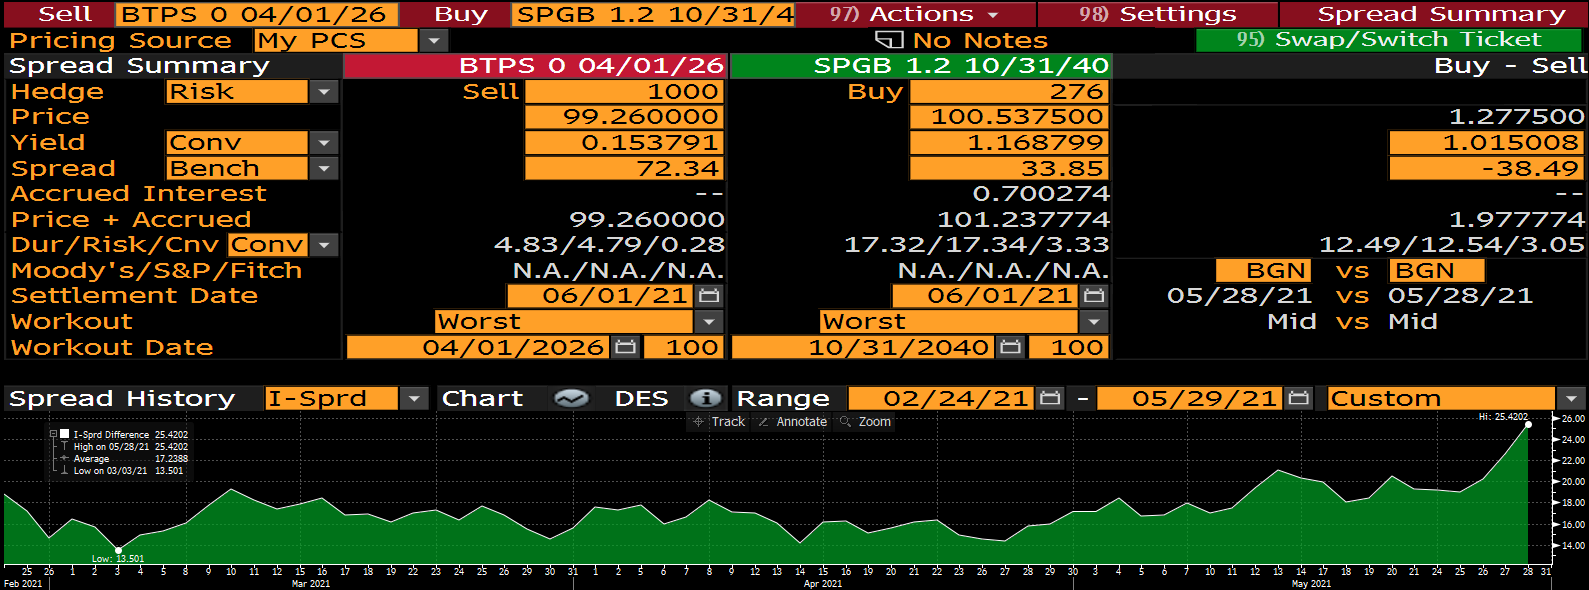This screenshot has width=1589, height=590.
Task: Edit the Buy security field SPGB 1.2 10/31/4
Action: click(653, 15)
